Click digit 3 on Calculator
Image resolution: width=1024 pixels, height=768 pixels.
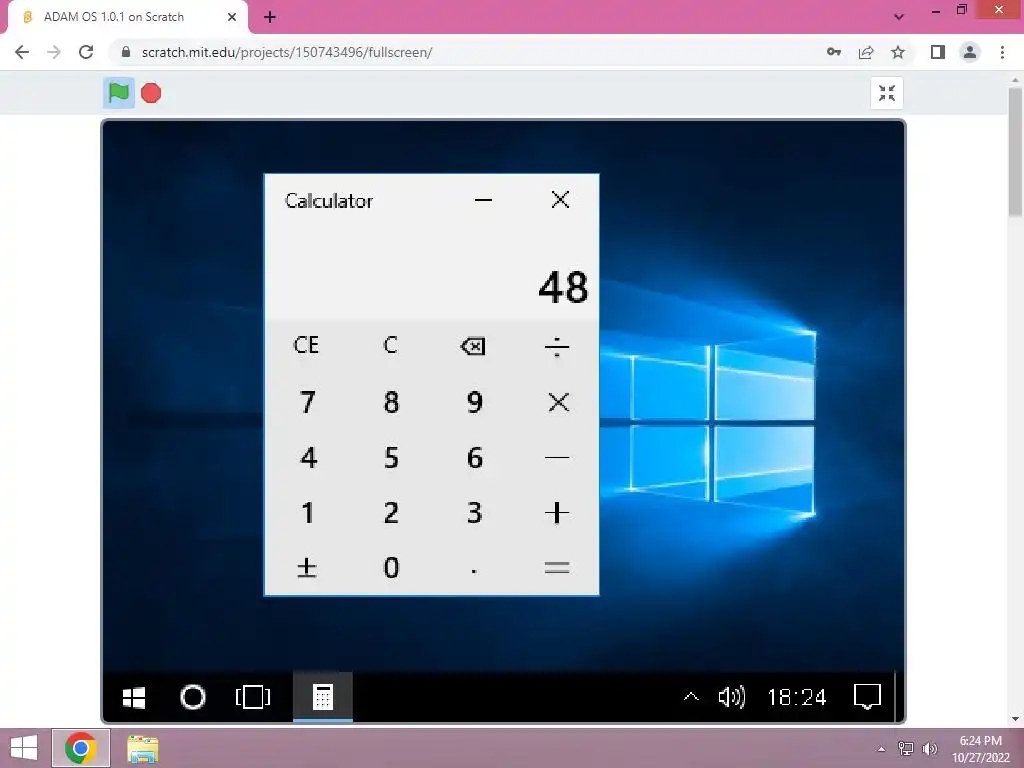point(475,513)
